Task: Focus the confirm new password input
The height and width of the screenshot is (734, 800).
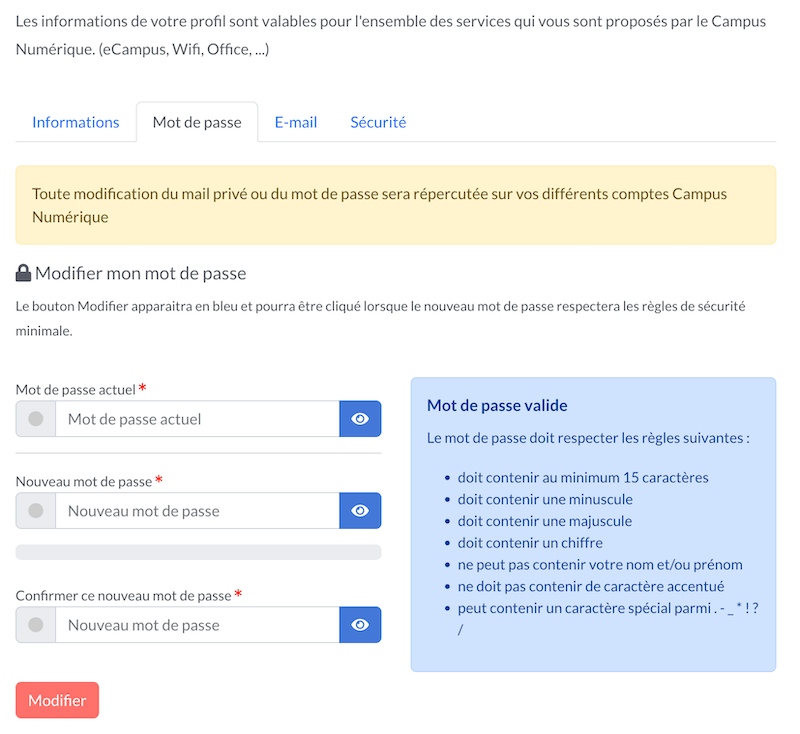Action: click(x=197, y=625)
